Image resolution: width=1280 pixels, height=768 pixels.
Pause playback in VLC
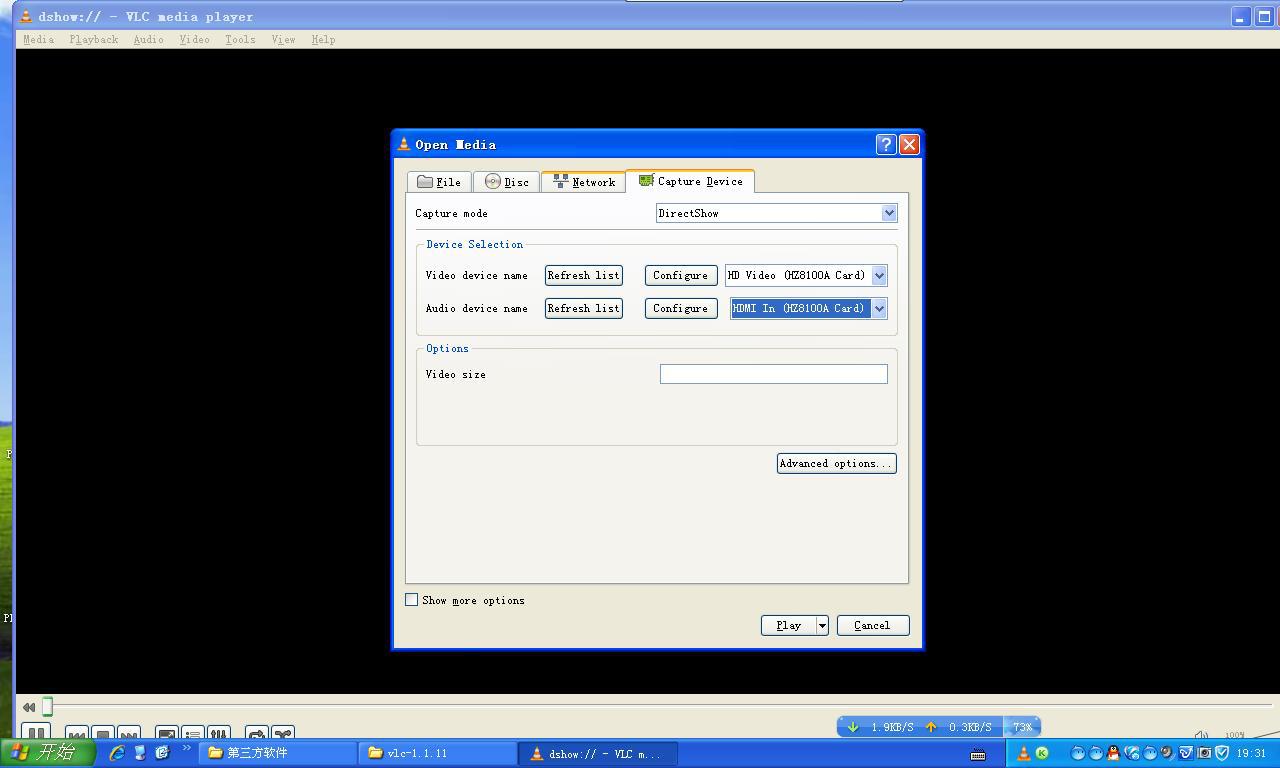[x=35, y=733]
